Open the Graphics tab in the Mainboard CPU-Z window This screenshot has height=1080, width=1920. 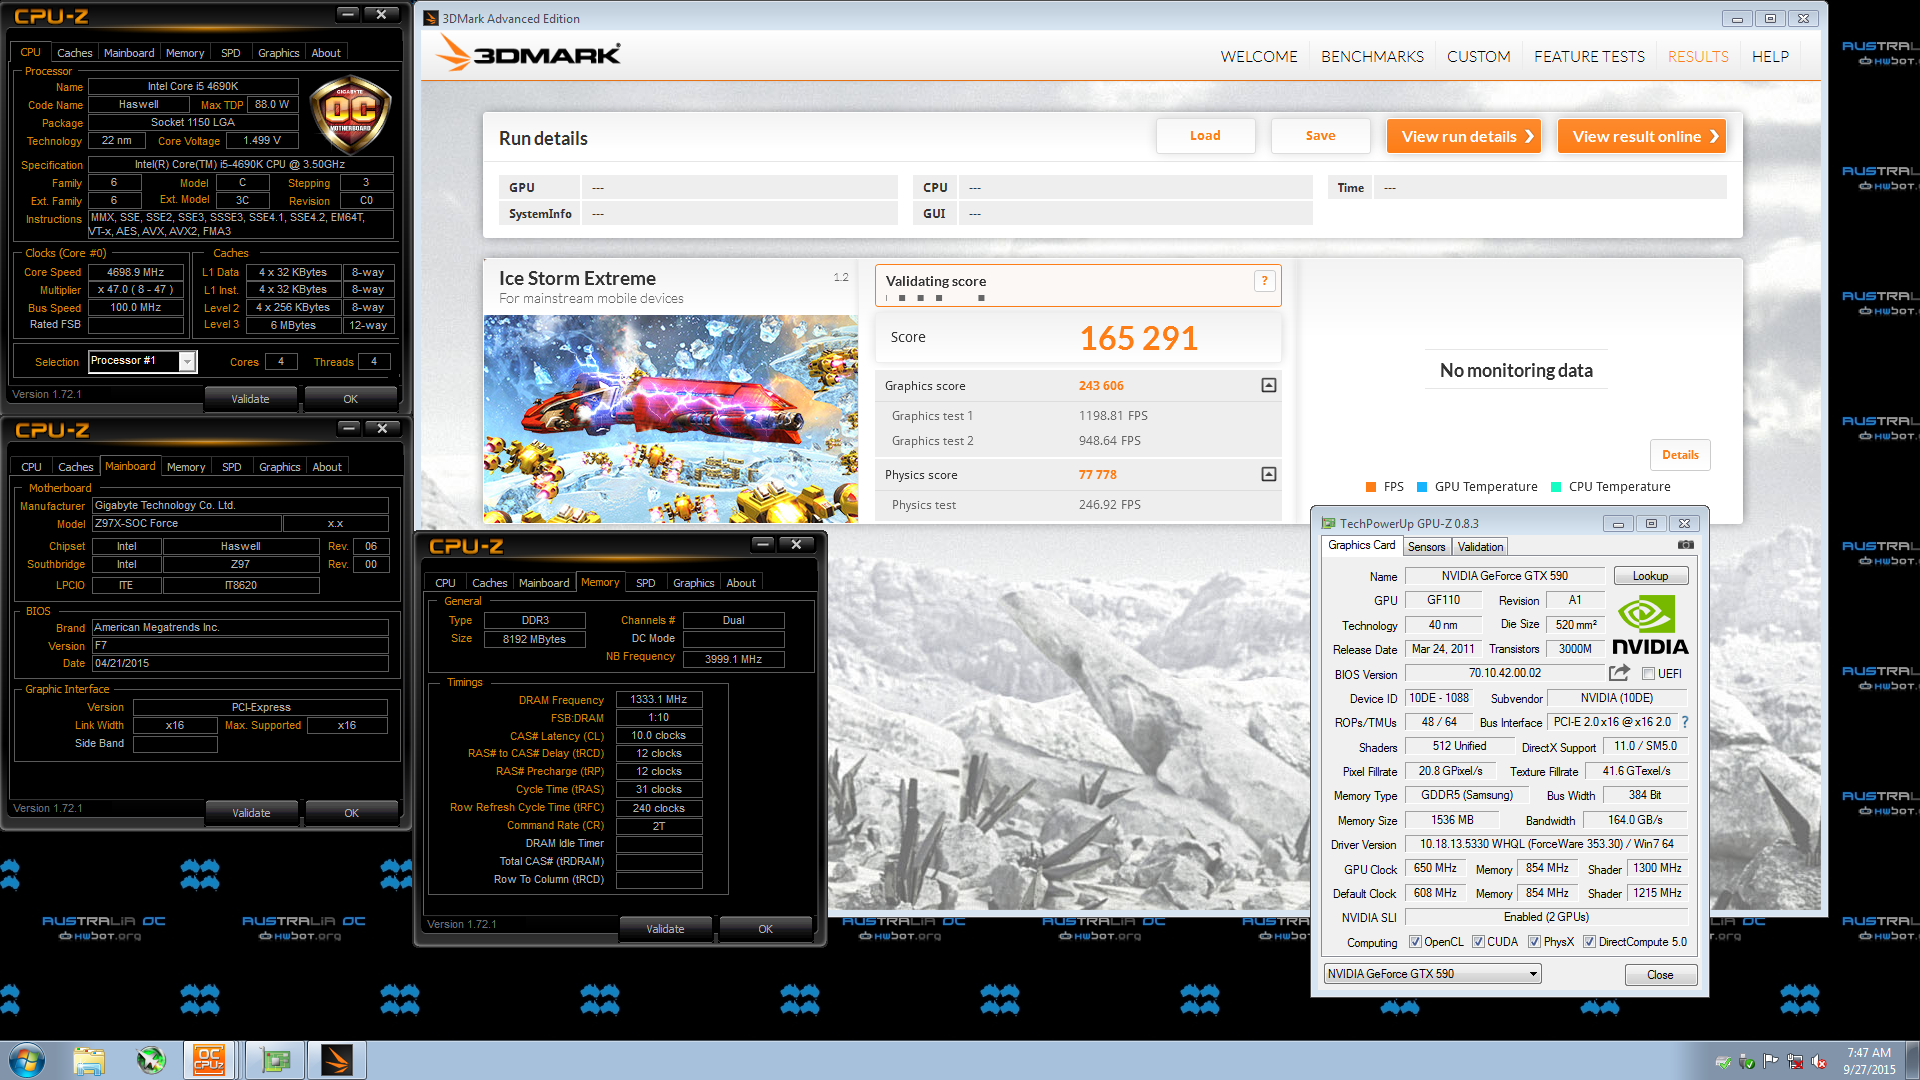(x=279, y=467)
